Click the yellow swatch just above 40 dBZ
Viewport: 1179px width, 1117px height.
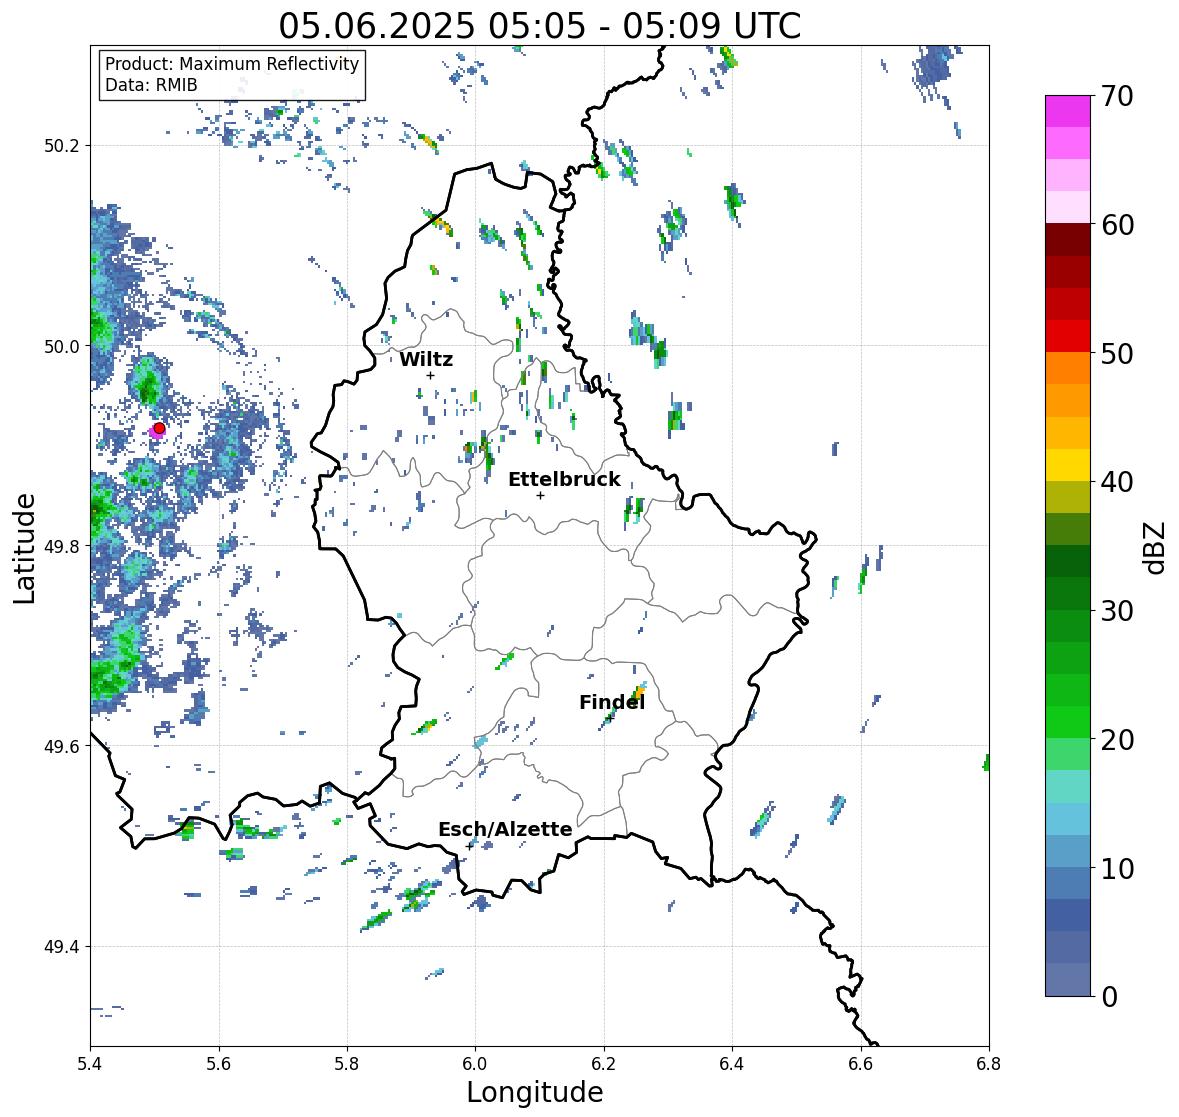pos(1068,465)
